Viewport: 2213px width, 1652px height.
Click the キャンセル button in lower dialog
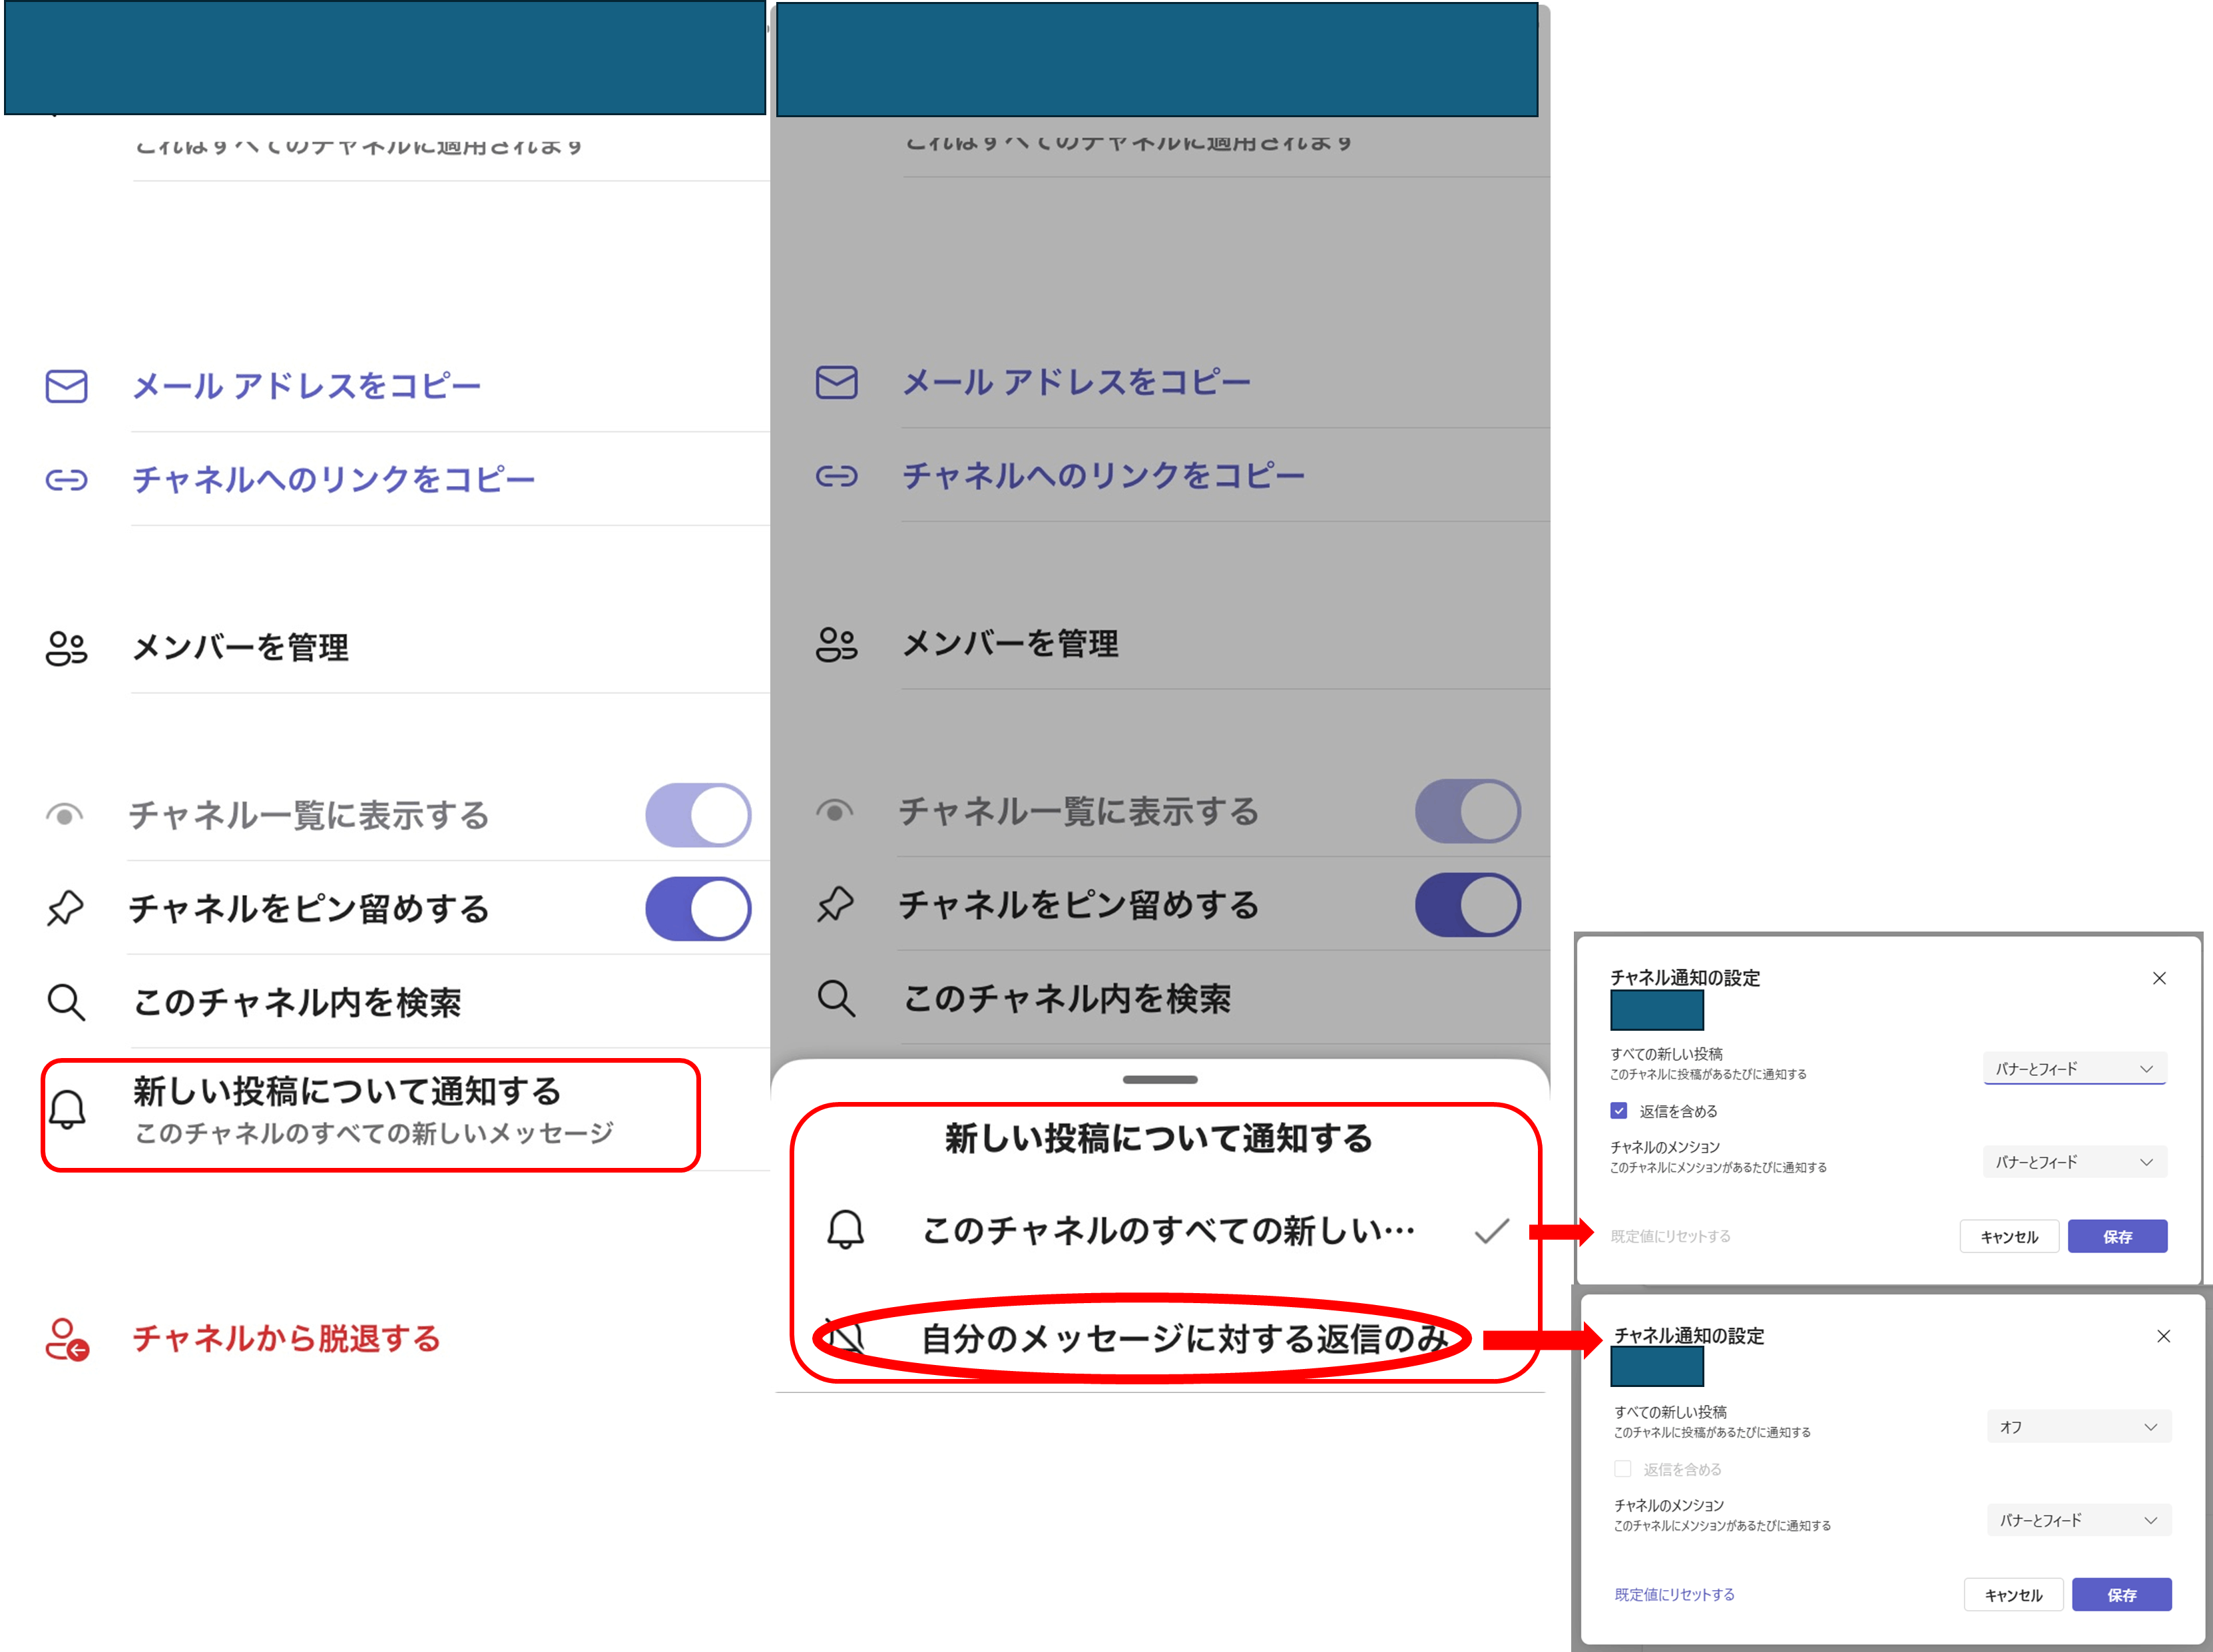[2014, 1594]
